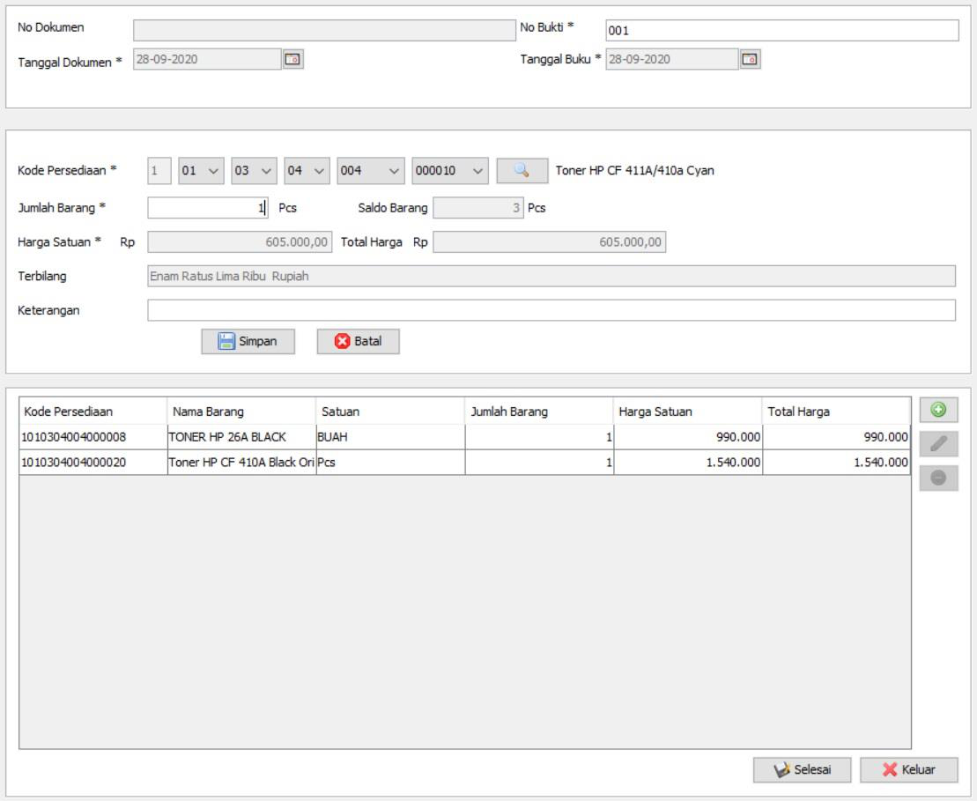Expand the 01 code dropdown
Viewport: 977px width, 801px height.
201,171
